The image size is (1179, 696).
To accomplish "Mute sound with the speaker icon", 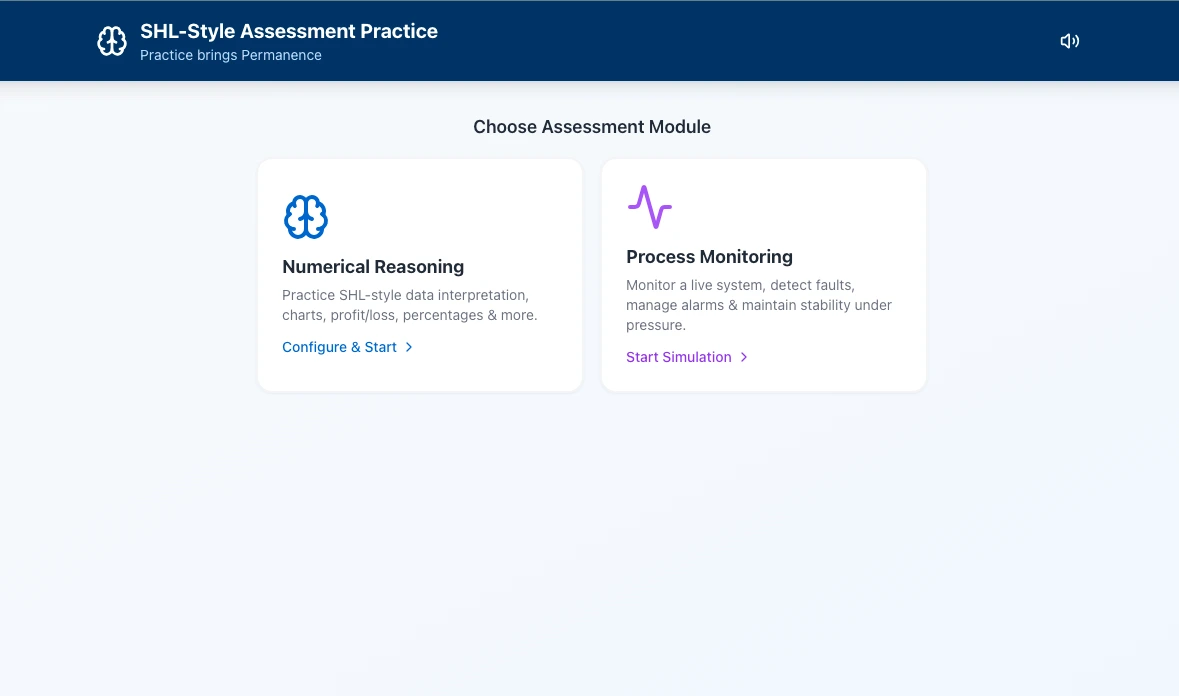I will 1069,41.
